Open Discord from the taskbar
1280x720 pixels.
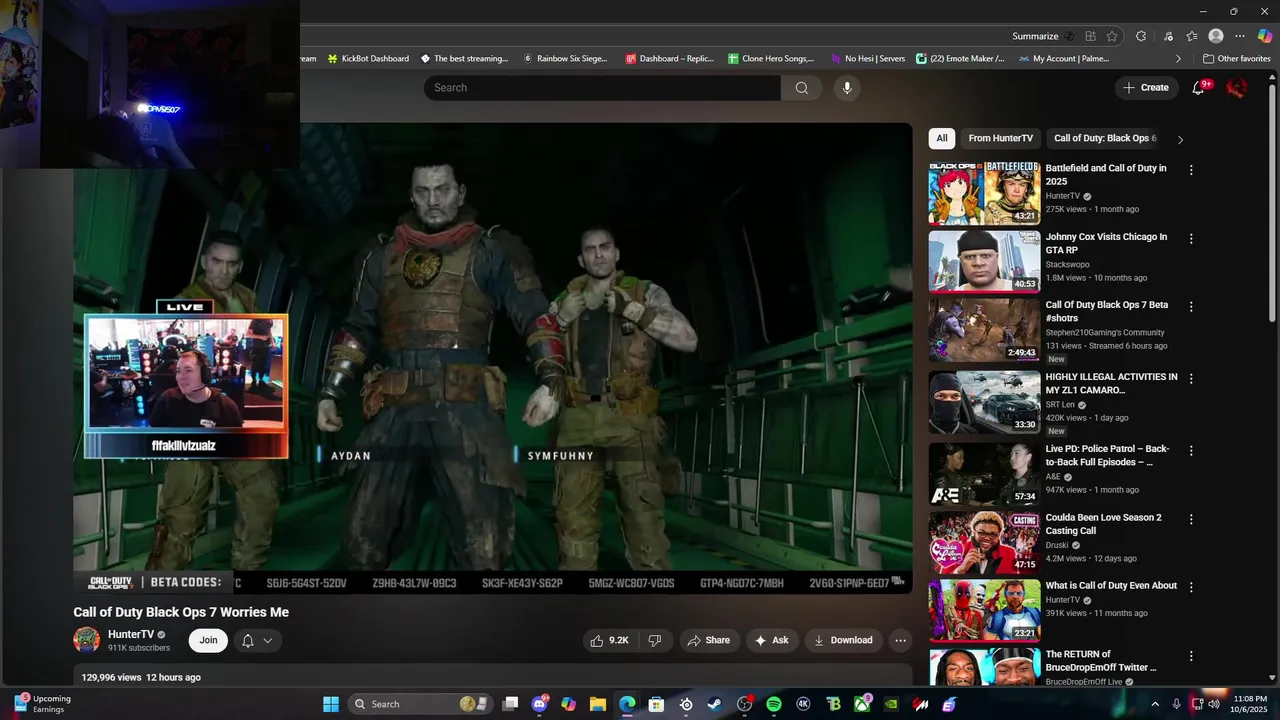point(540,704)
